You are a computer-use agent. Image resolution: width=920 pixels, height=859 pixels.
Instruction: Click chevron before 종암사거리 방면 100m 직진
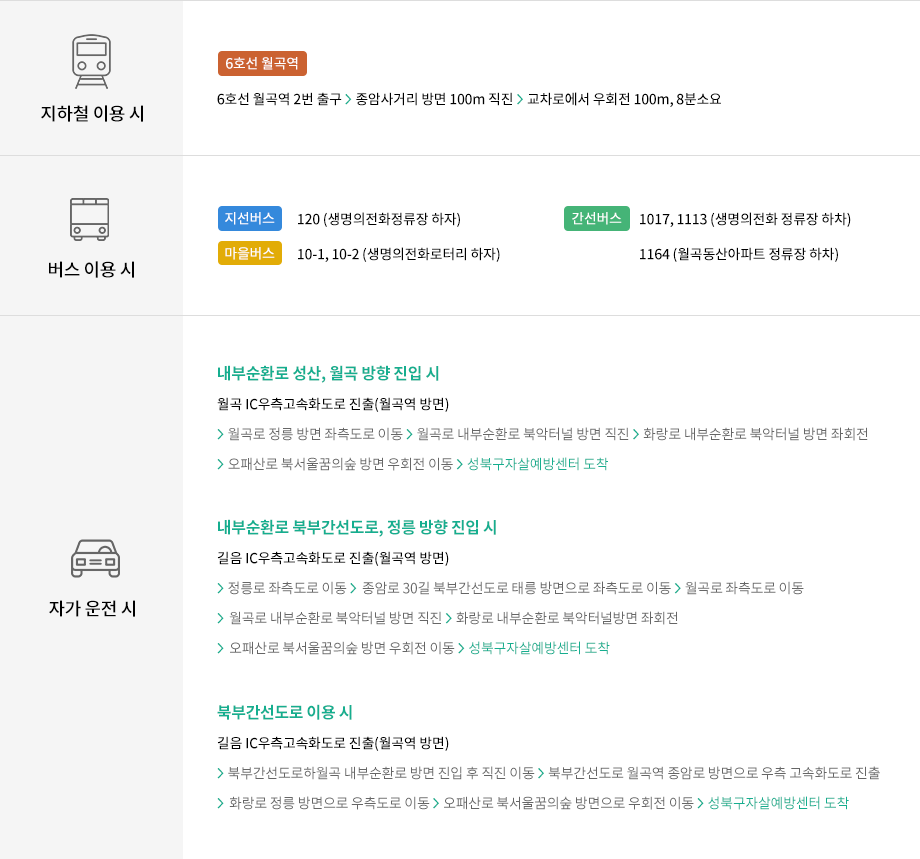pos(348,99)
